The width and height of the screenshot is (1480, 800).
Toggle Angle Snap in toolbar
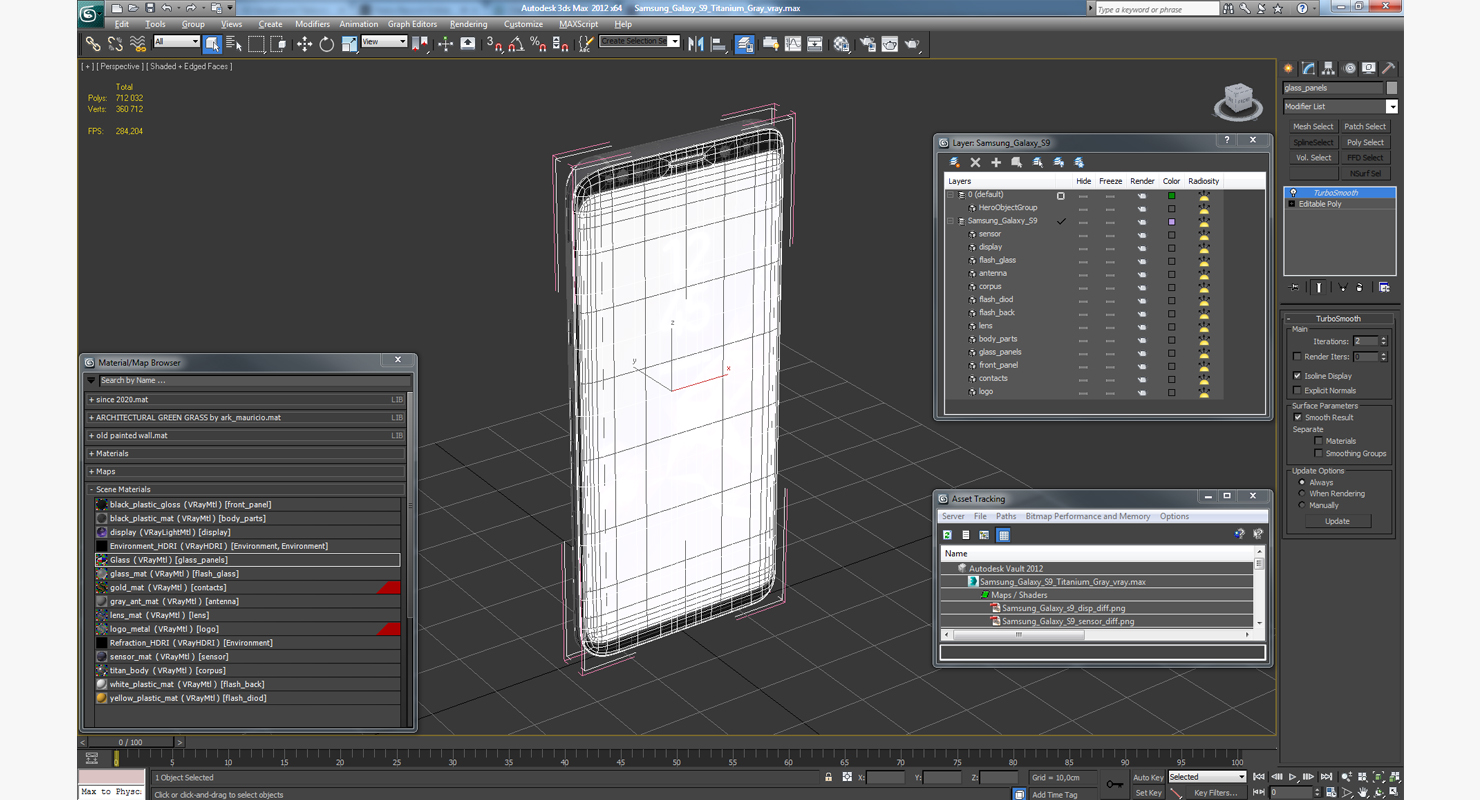pyautogui.click(x=516, y=44)
